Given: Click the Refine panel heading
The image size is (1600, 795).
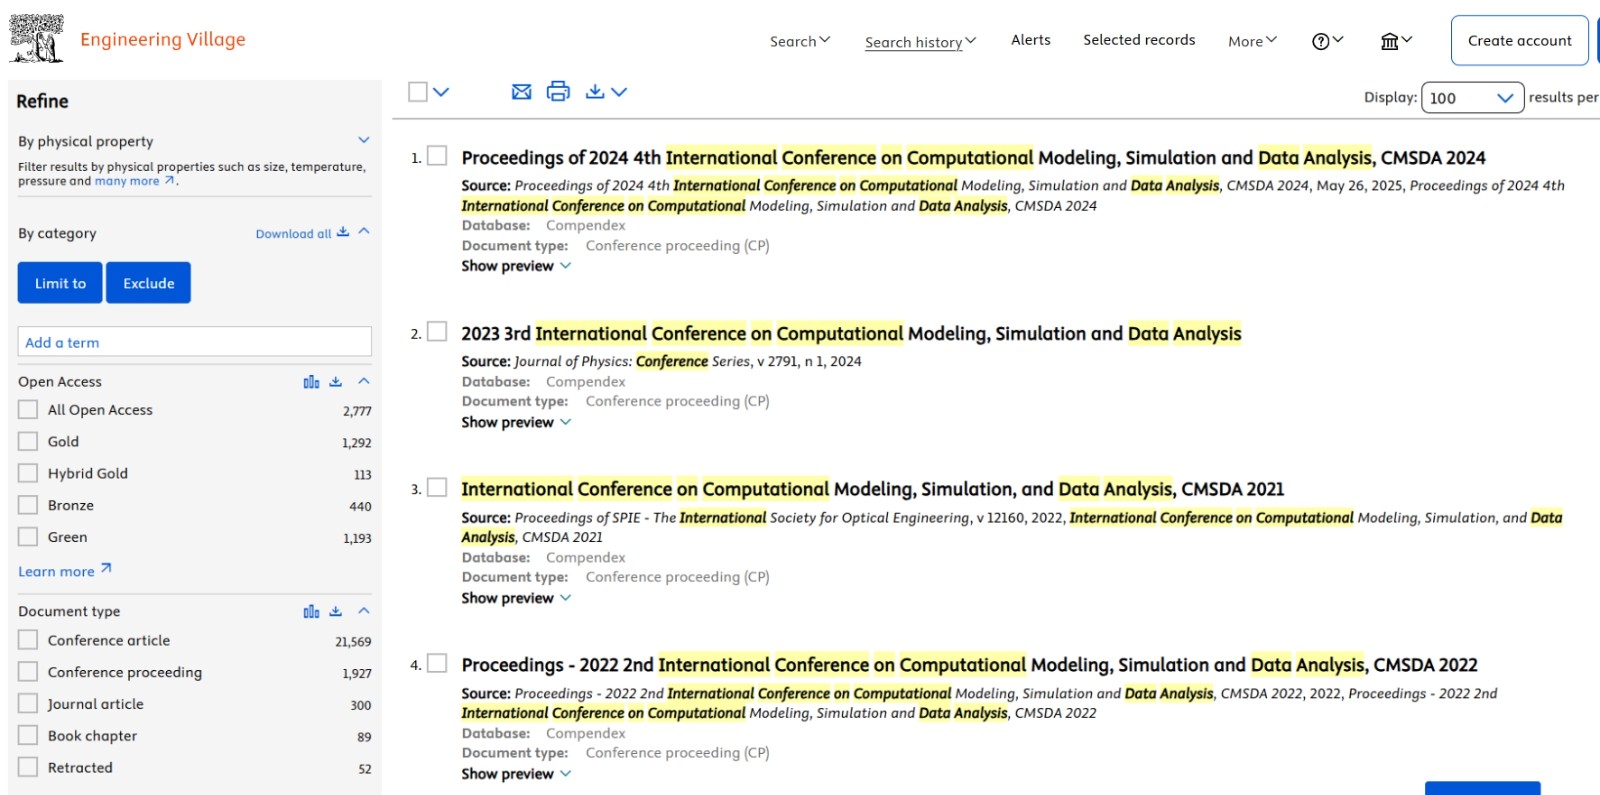Looking at the screenshot, I should coord(42,101).
